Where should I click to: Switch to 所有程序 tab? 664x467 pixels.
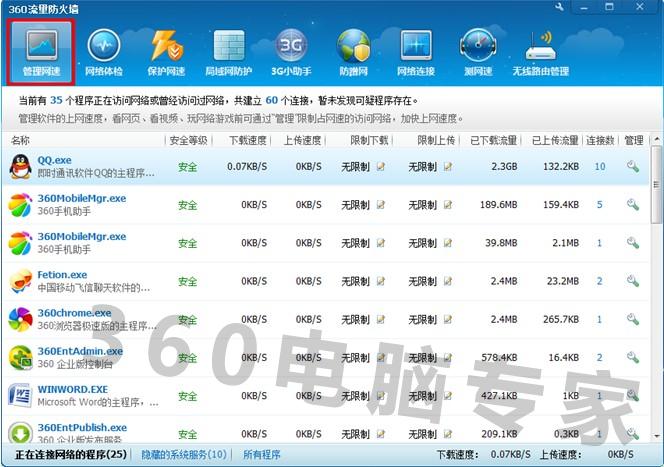point(262,455)
